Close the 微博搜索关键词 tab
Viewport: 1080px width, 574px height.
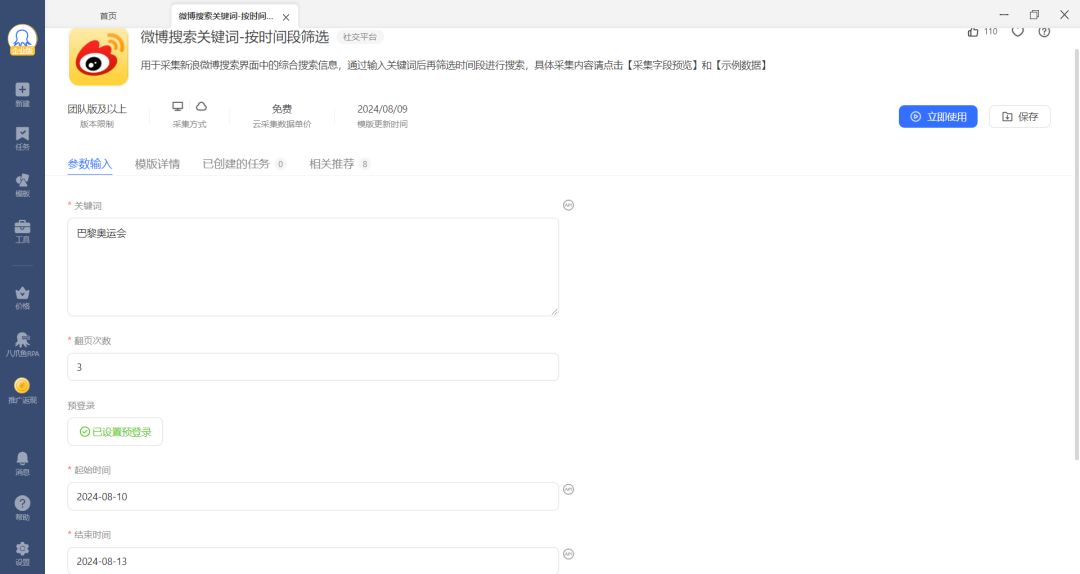coord(286,17)
